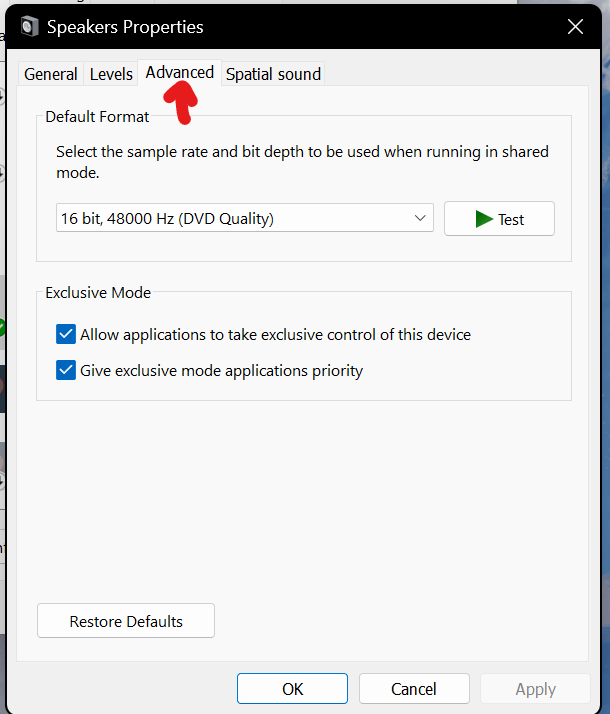610x714 pixels.
Task: Open the Levels tab
Action: [x=111, y=74]
